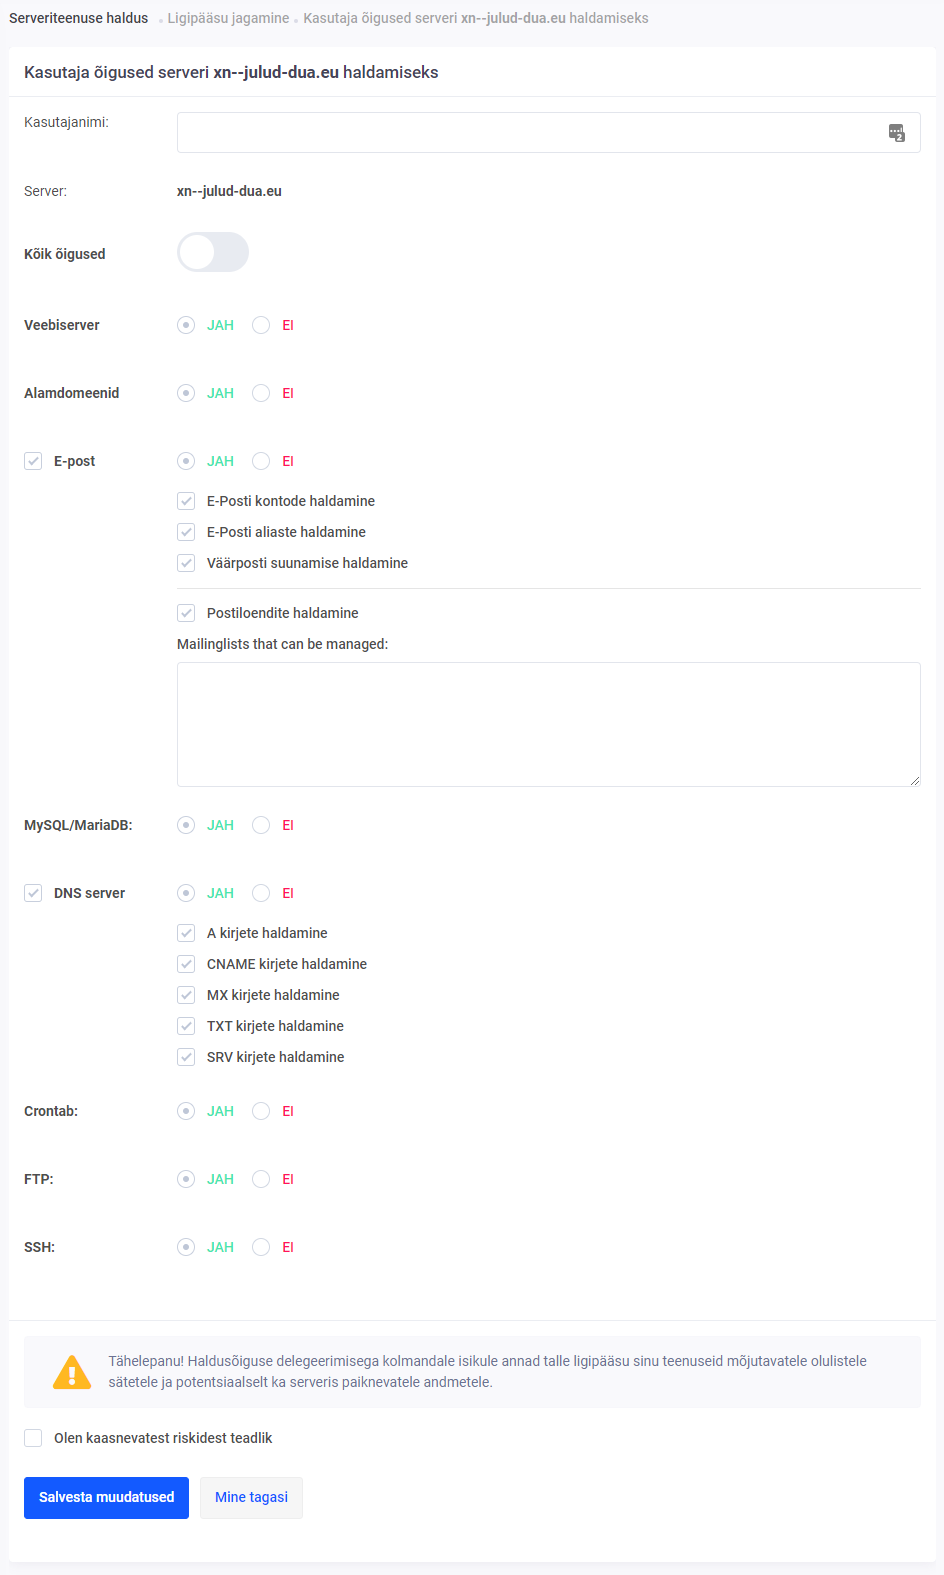Toggle the DNS server checkbox
Image resolution: width=944 pixels, height=1575 pixels.
pyautogui.click(x=34, y=893)
